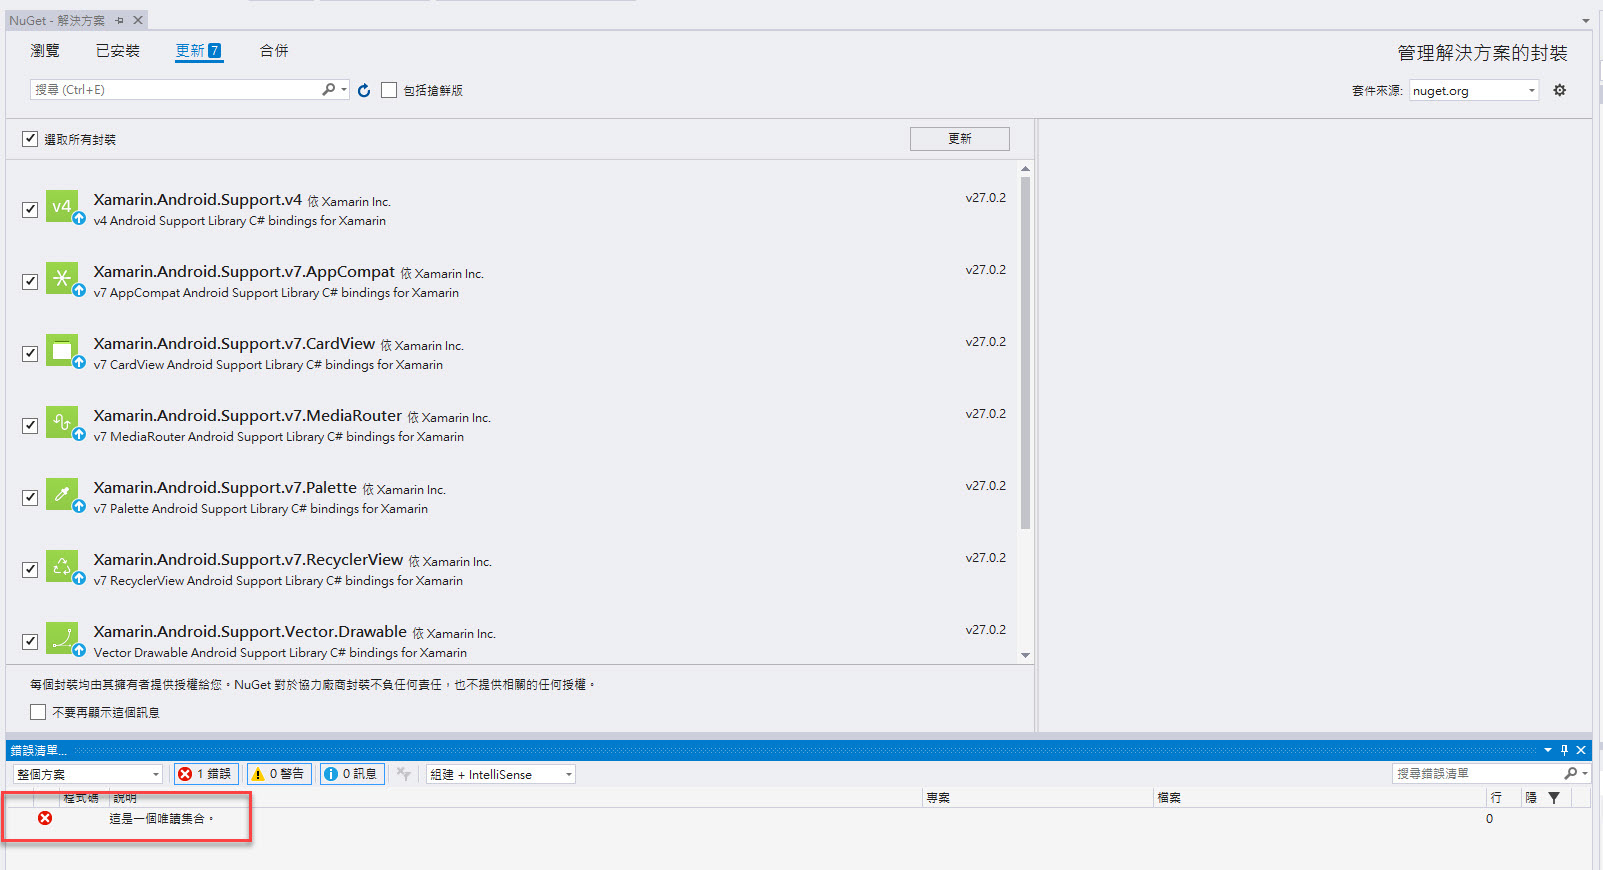Open the document window dropdown arrow
The height and width of the screenshot is (870, 1603).
click(1586, 20)
